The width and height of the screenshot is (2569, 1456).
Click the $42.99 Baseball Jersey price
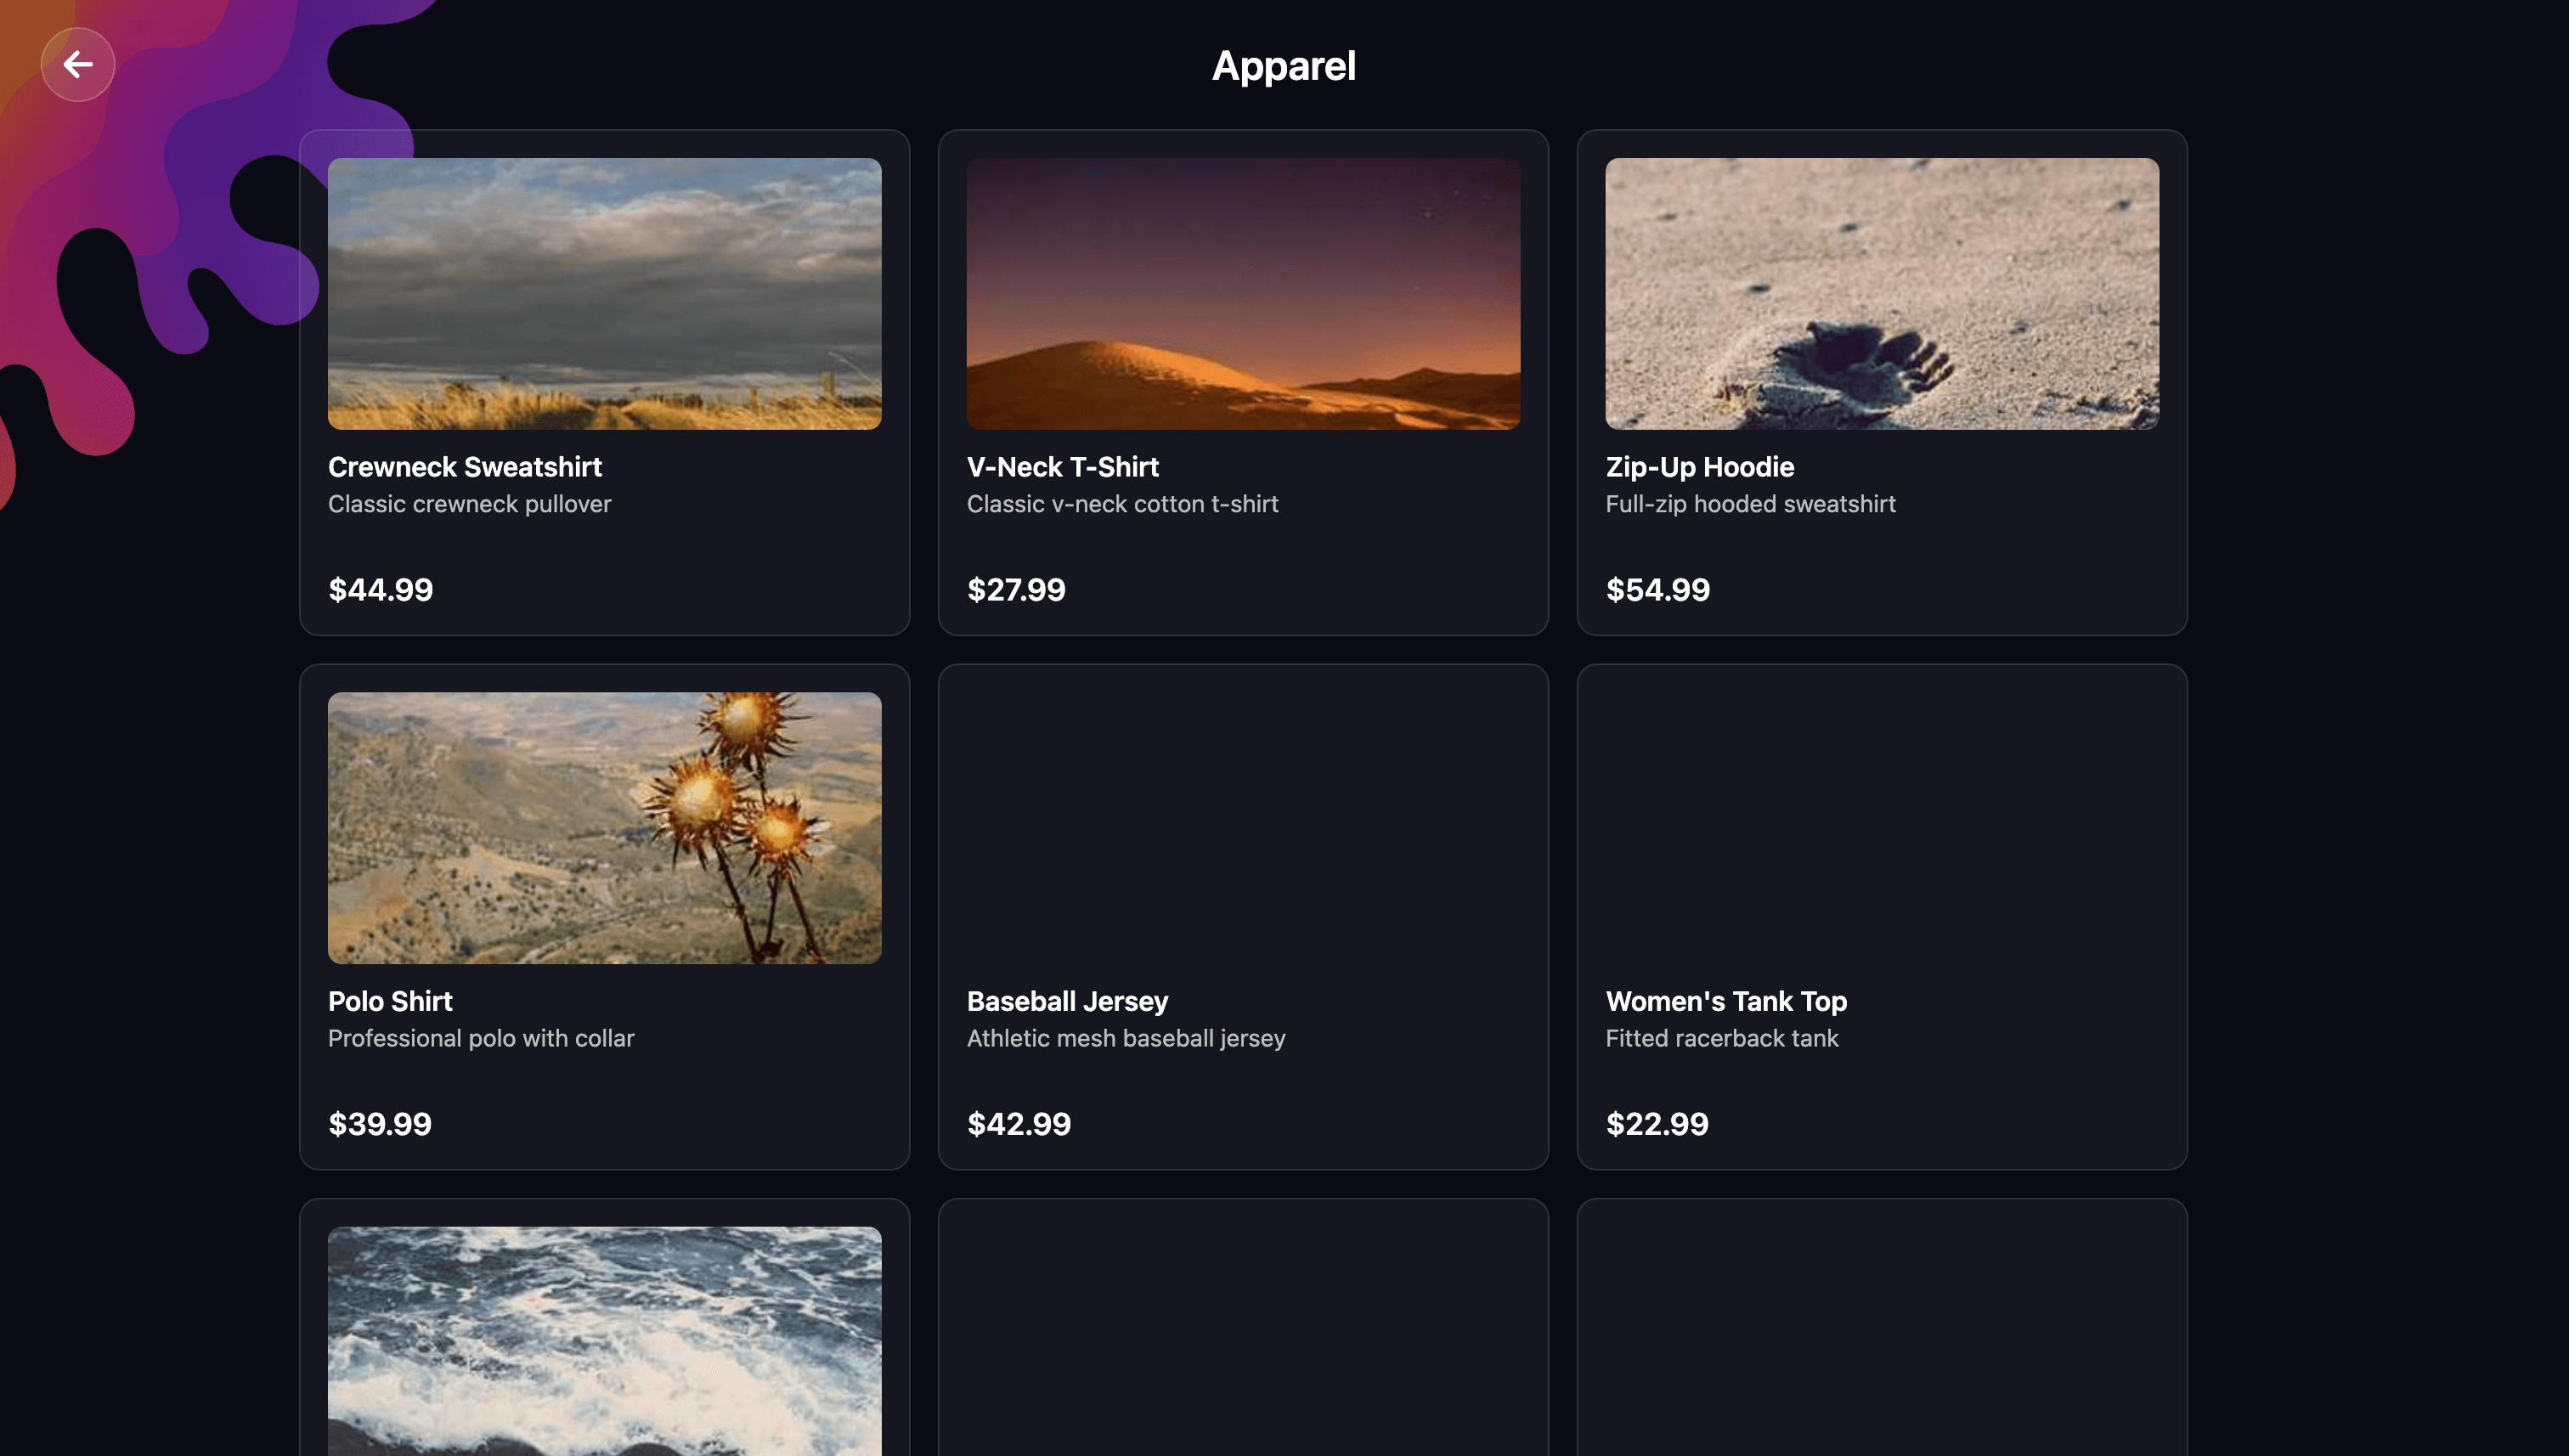pos(1018,1124)
